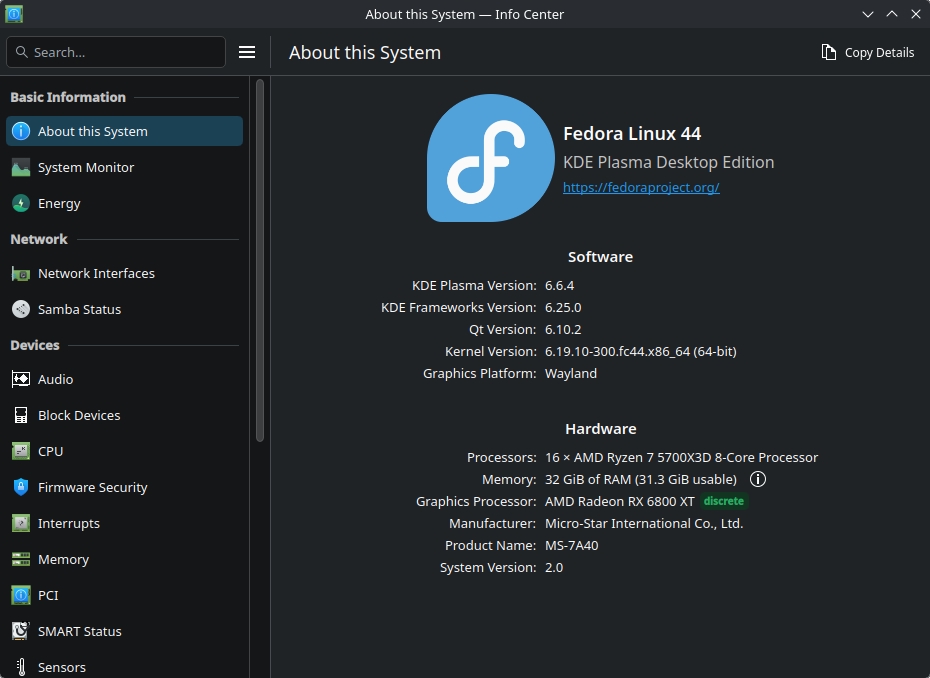This screenshot has width=930, height=678.
Task: Click the discrete GPU badge
Action: tap(724, 501)
